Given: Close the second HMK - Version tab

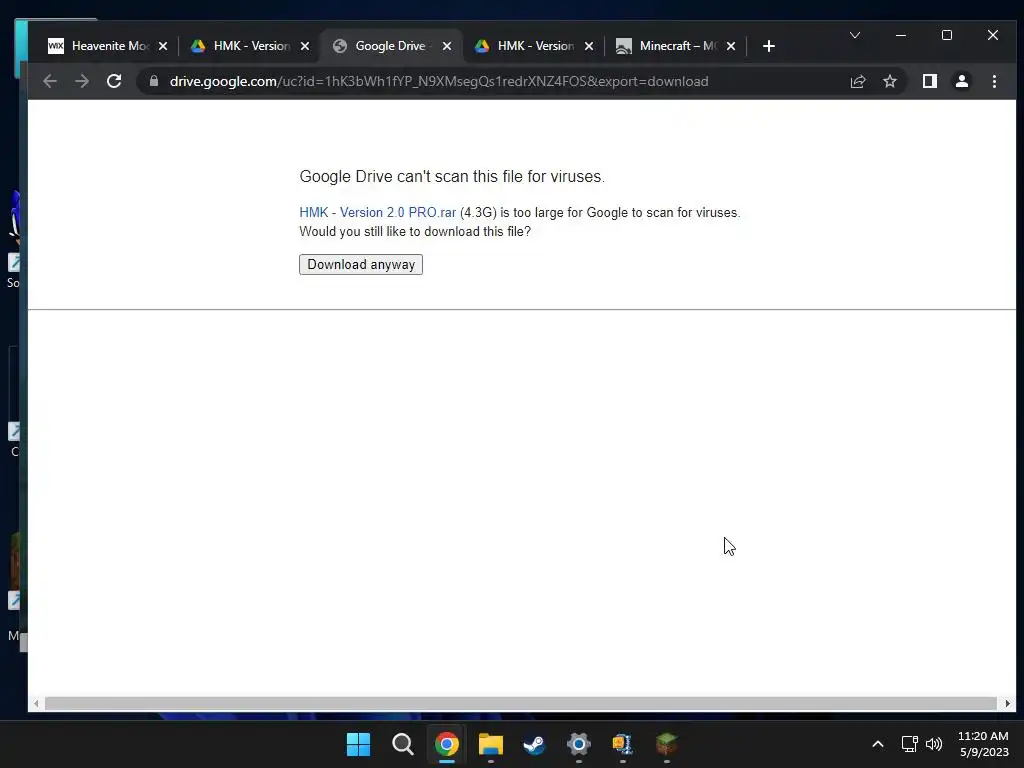Looking at the screenshot, I should (x=589, y=46).
